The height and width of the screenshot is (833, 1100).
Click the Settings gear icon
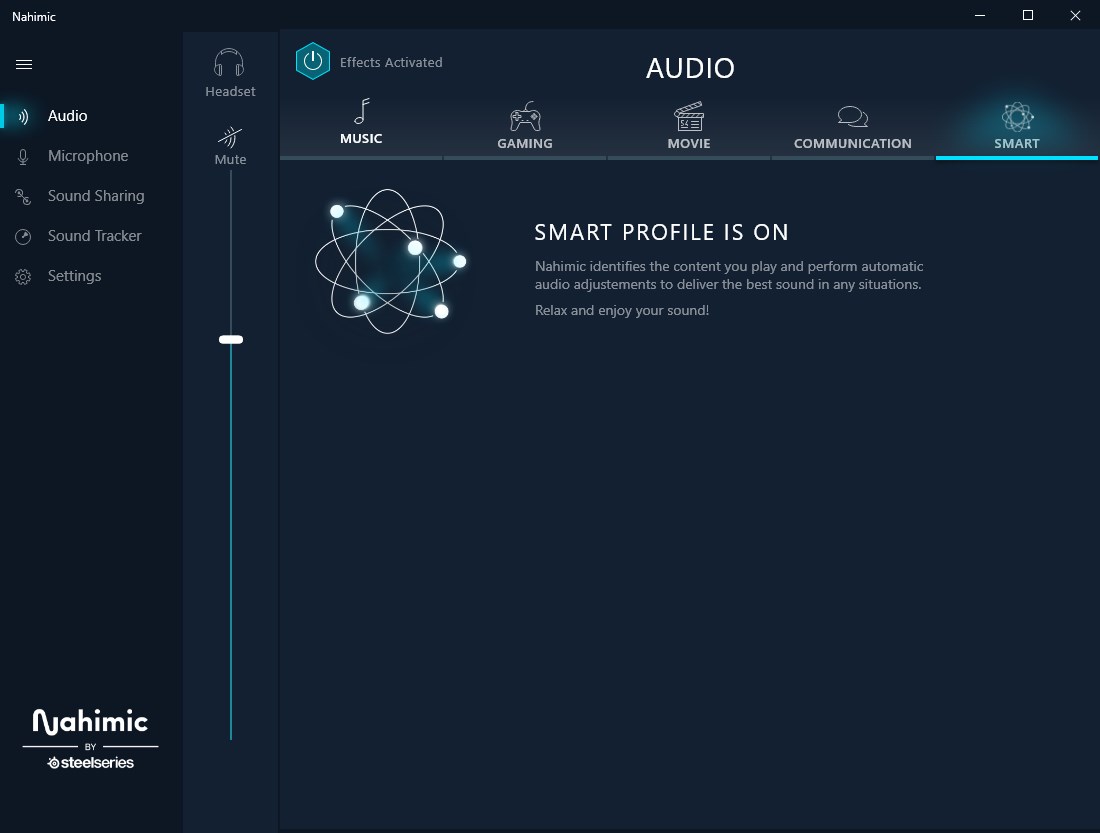click(x=21, y=275)
